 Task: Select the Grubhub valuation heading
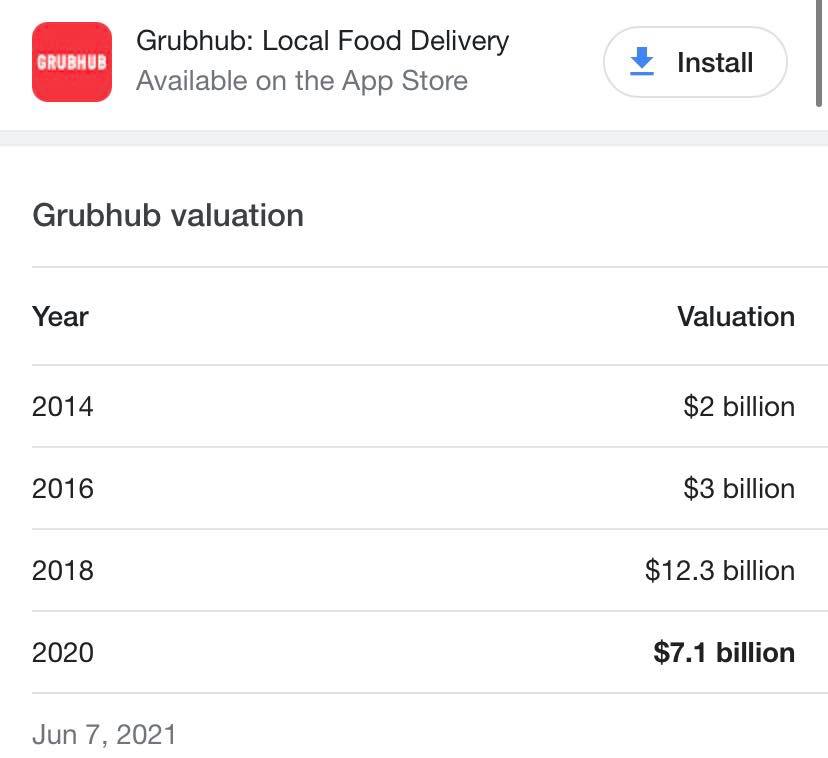click(x=168, y=215)
